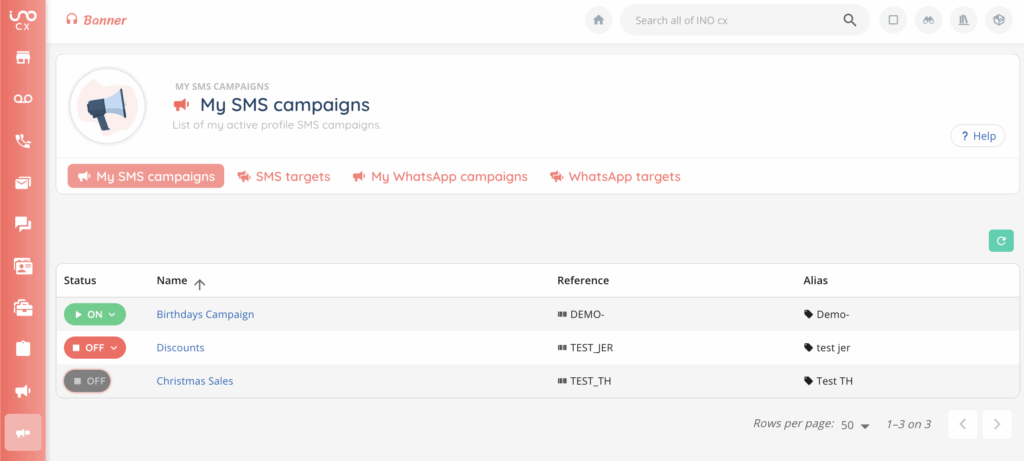Open the rows per page dropdown

tap(855, 425)
